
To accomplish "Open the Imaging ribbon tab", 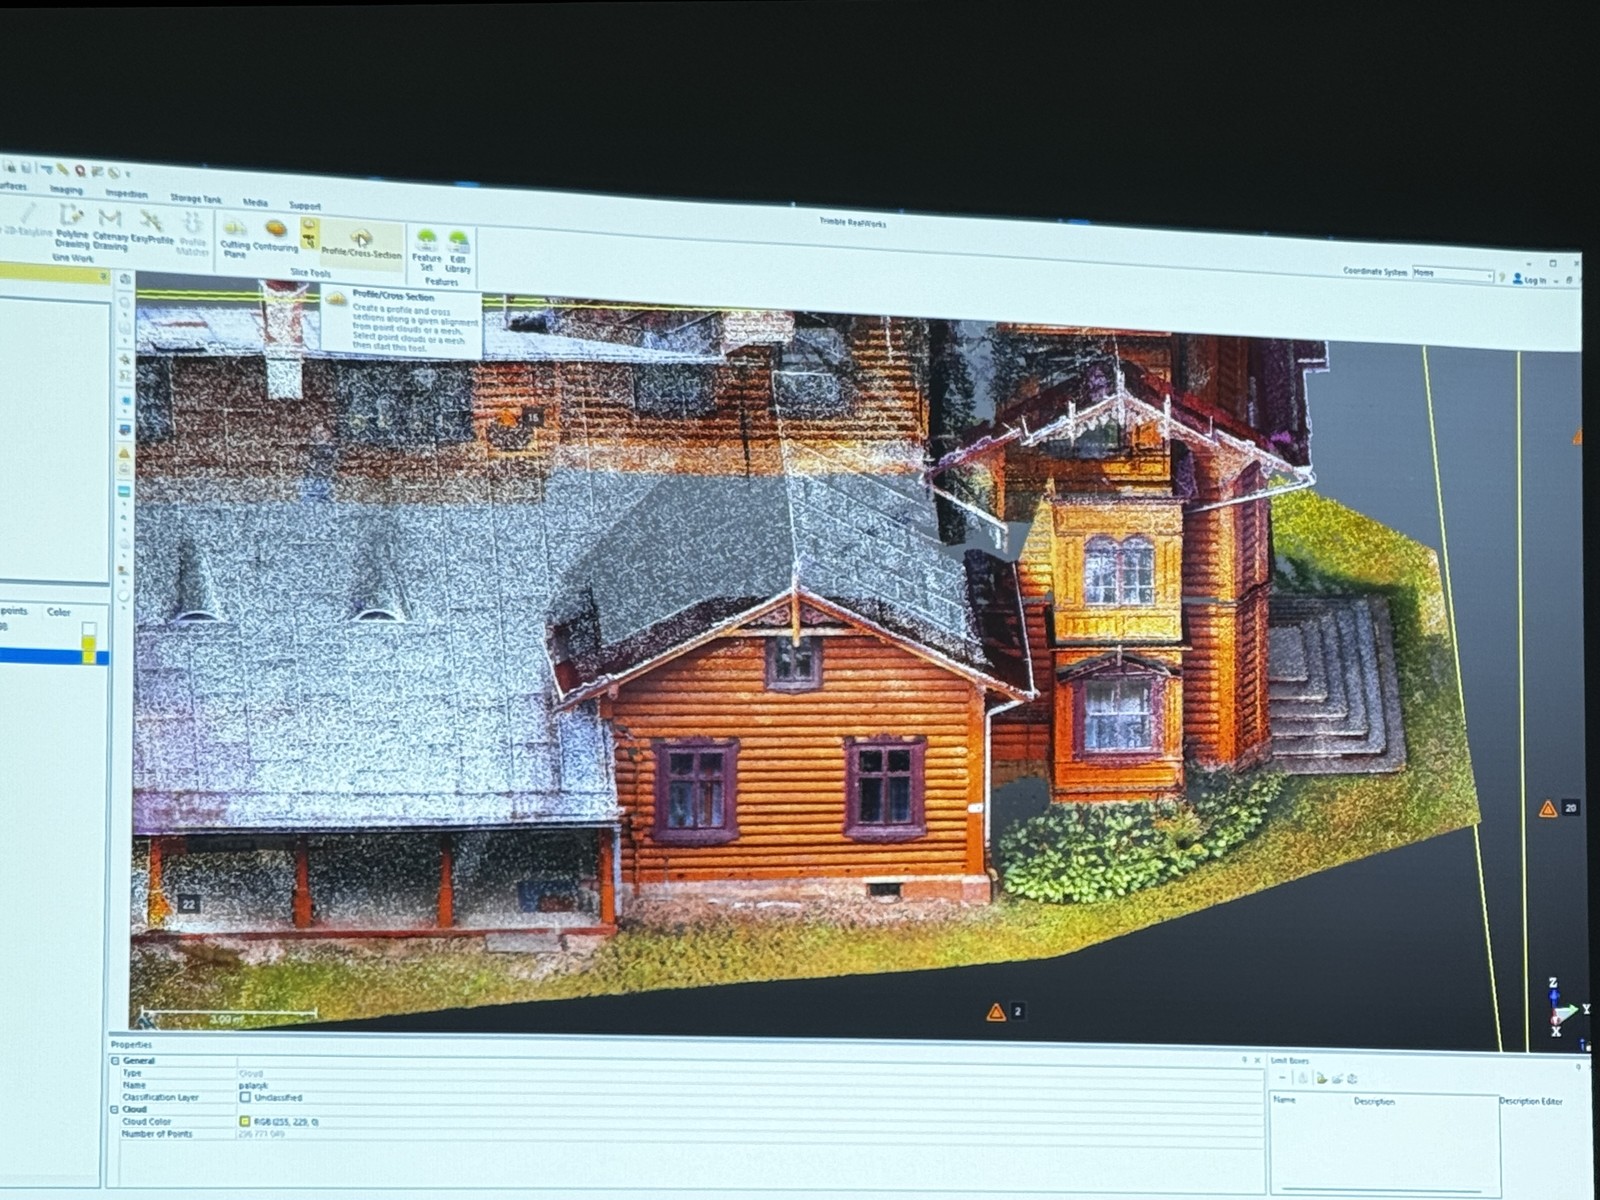I will 66,189.
